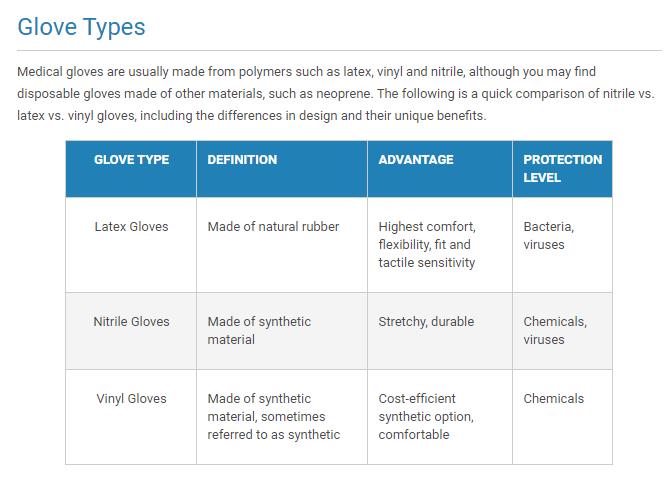Screen dimensions: 665x487
Task: Click the Nitrile 'Chemicals, viruses' cell
Action: click(555, 331)
